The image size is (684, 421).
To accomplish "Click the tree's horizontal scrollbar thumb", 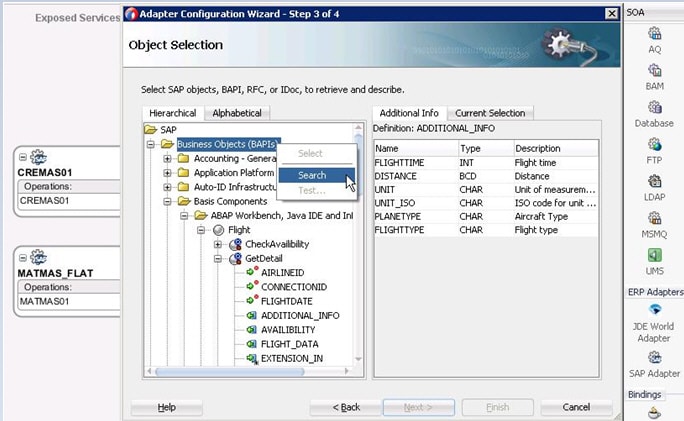I will click(229, 372).
